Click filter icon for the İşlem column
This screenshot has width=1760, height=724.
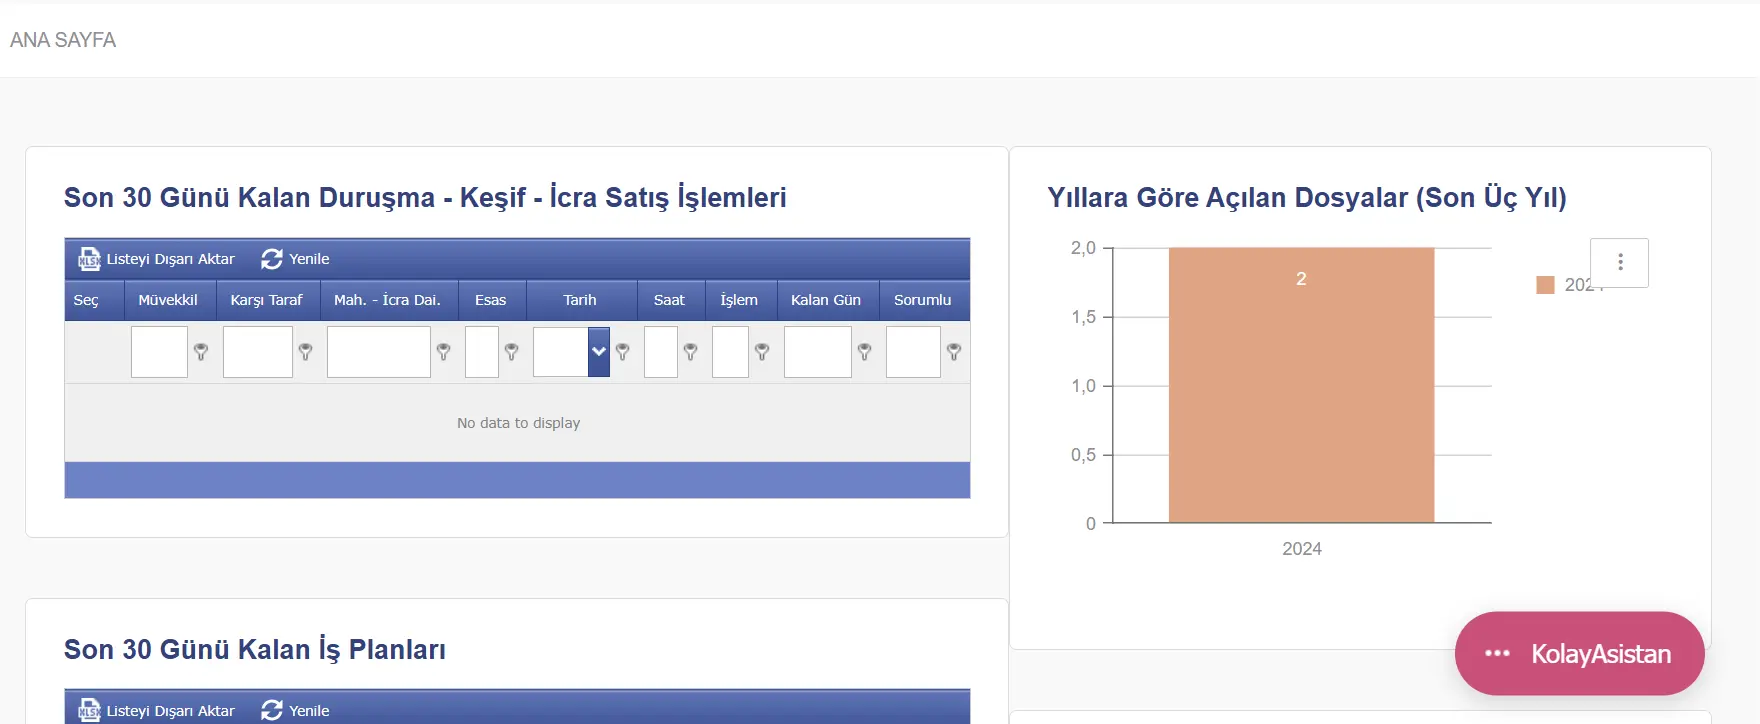[x=762, y=352]
